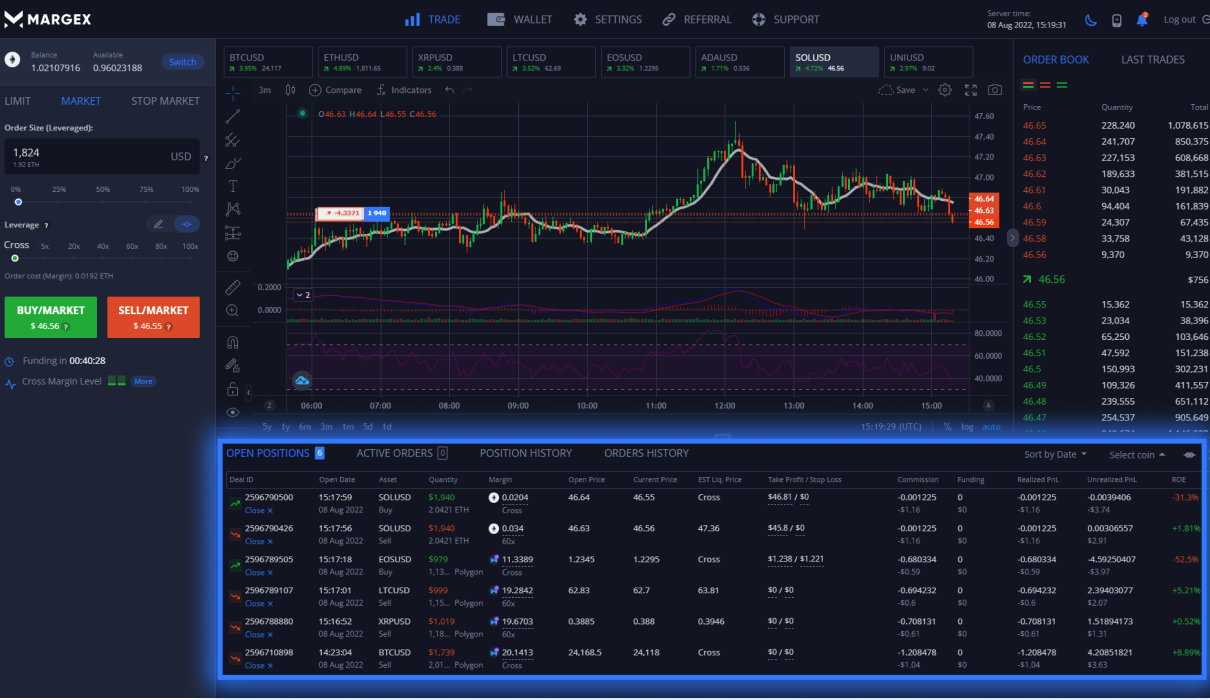
Task: Open the Indicators menu
Action: point(404,90)
